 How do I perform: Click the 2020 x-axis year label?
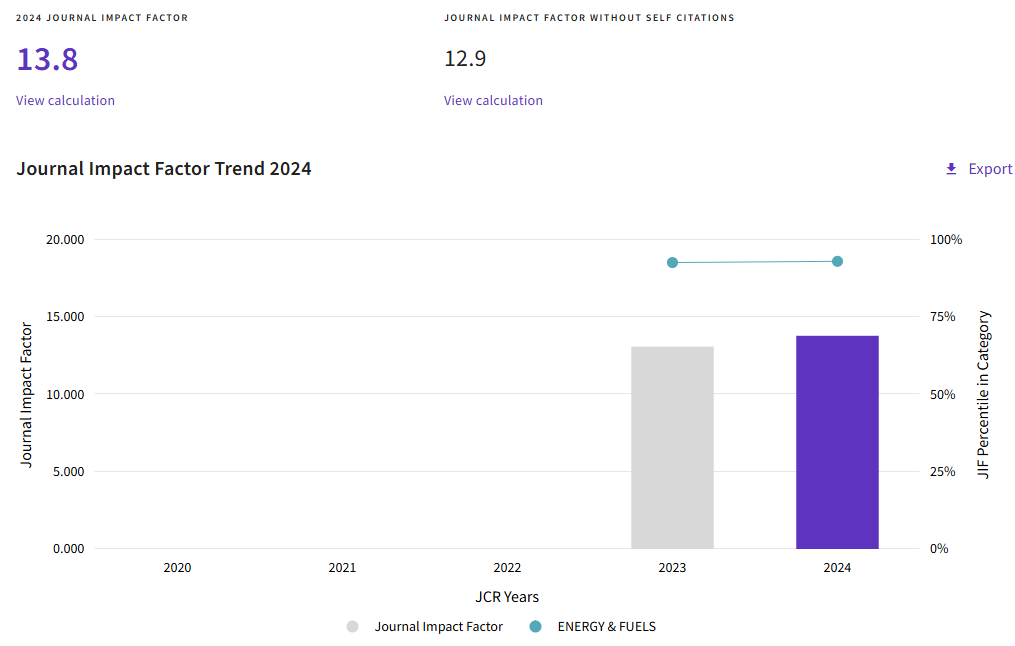coord(177,568)
